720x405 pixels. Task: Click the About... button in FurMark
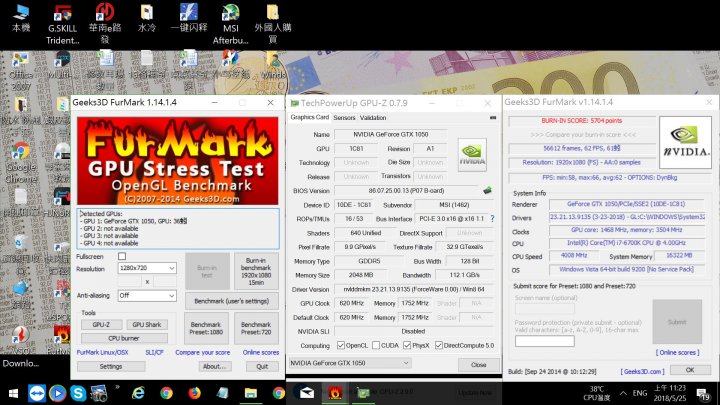click(x=214, y=366)
